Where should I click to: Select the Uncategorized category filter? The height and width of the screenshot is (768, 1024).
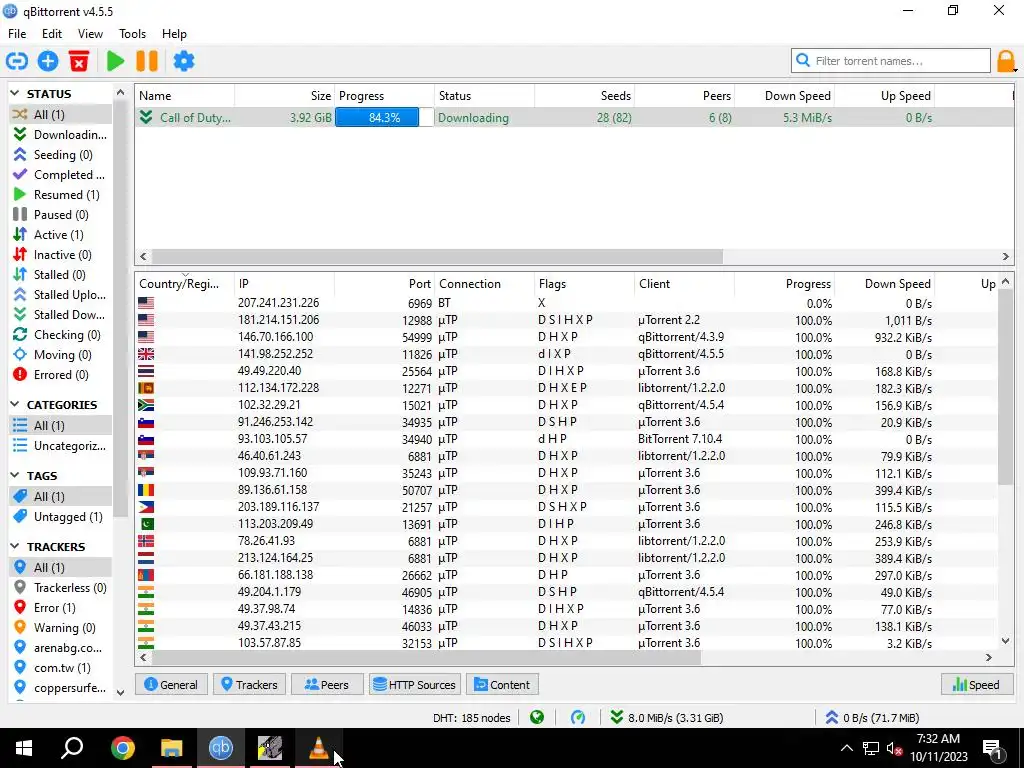[59, 446]
